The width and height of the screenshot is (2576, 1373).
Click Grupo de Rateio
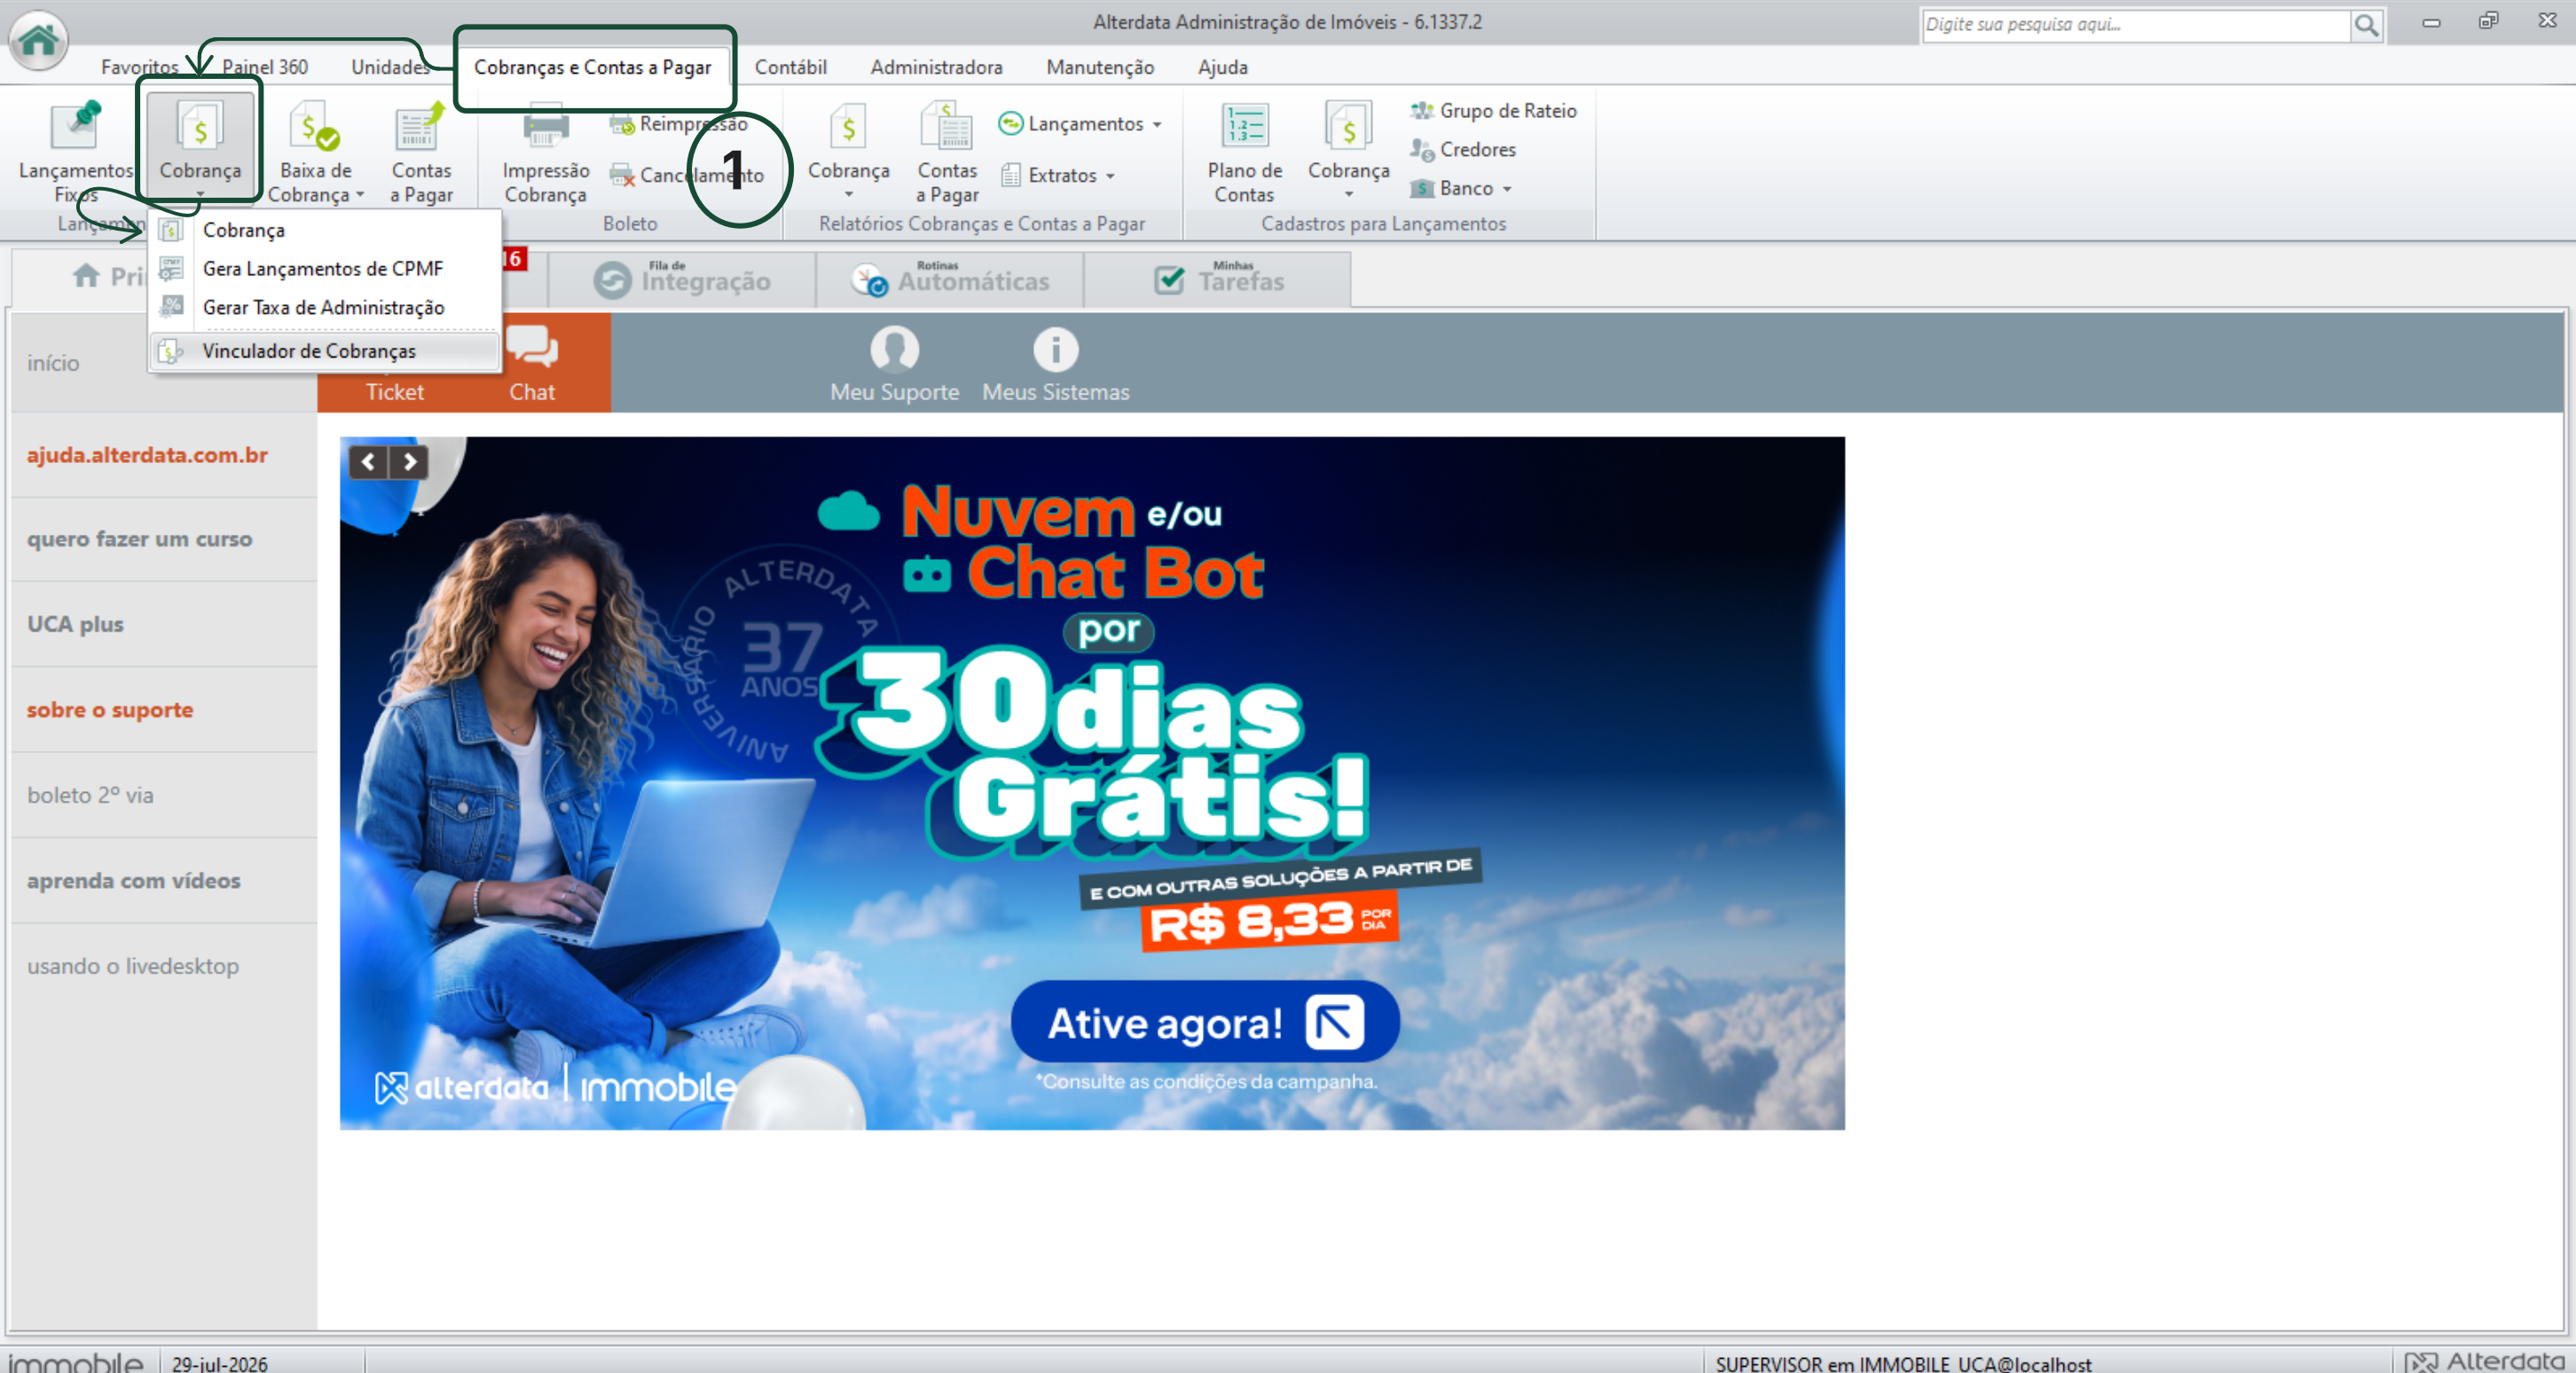point(1494,111)
